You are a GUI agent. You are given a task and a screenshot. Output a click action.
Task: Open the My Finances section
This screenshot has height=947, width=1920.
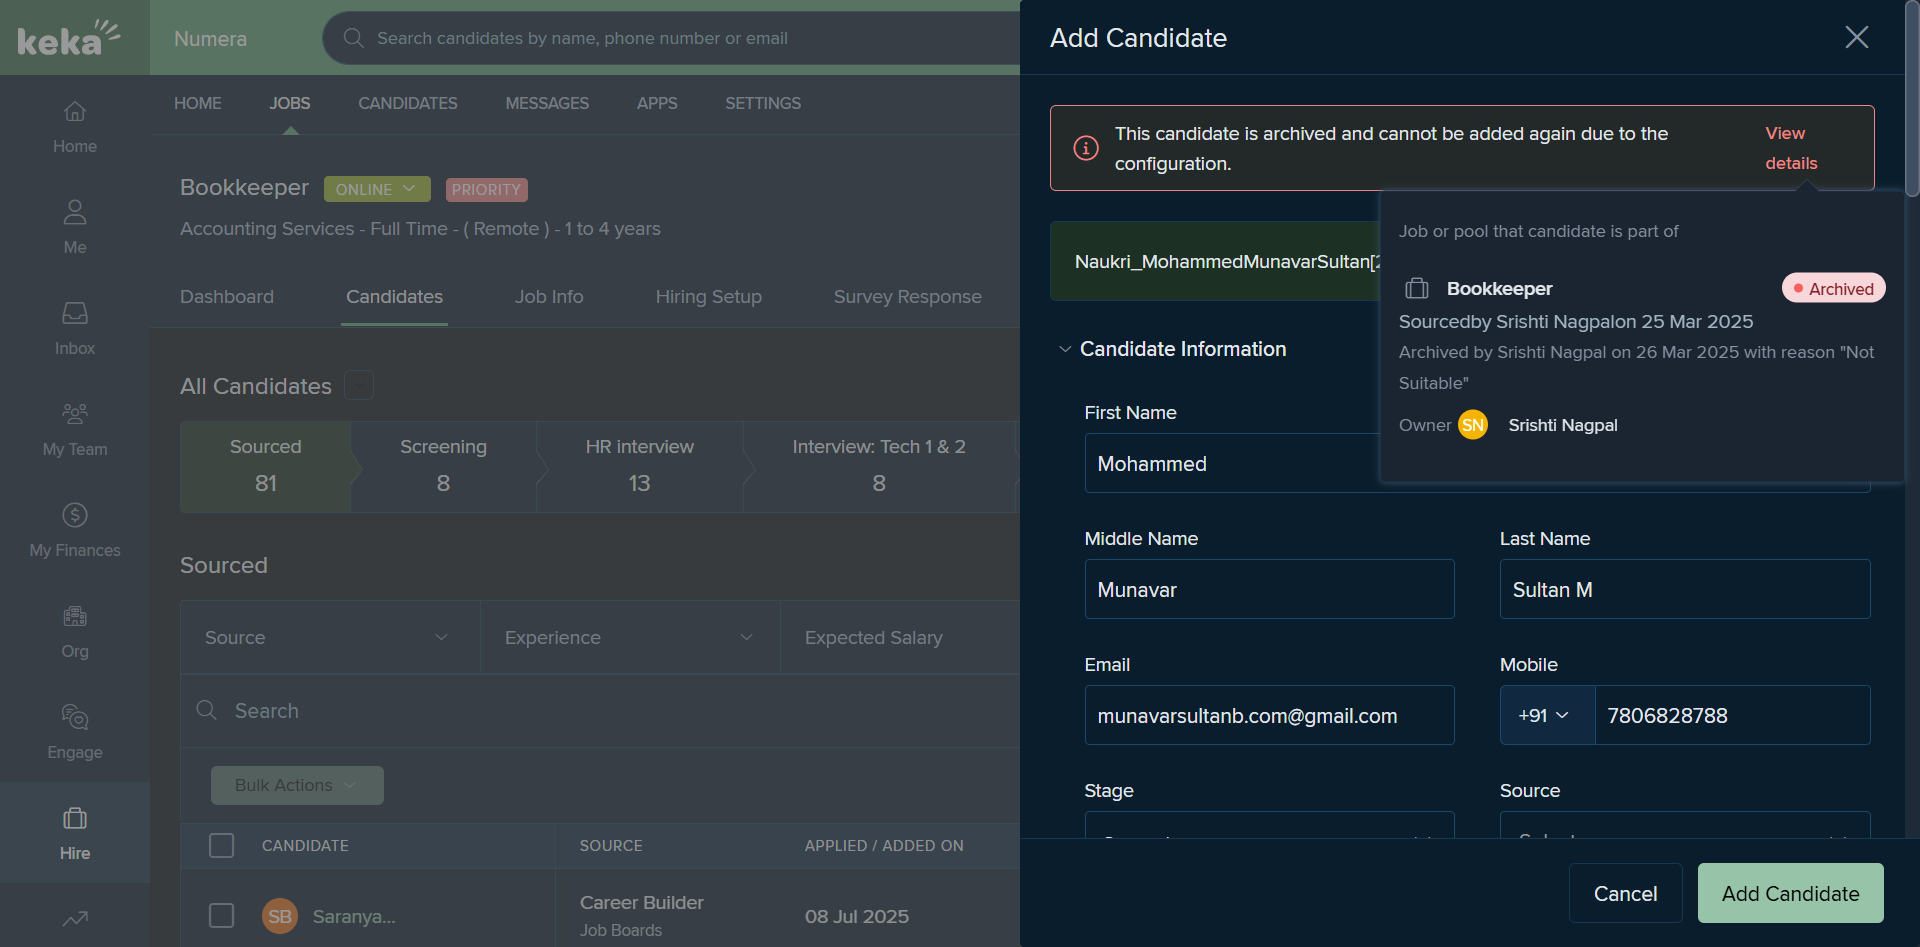[x=75, y=531]
